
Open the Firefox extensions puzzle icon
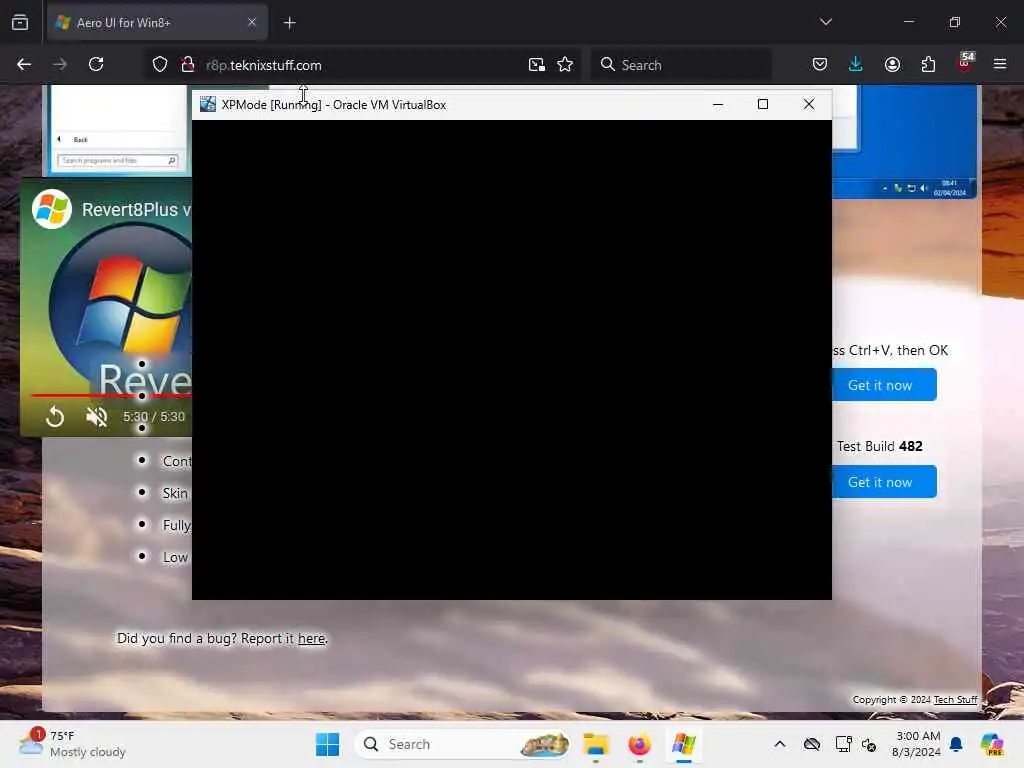[x=928, y=65]
